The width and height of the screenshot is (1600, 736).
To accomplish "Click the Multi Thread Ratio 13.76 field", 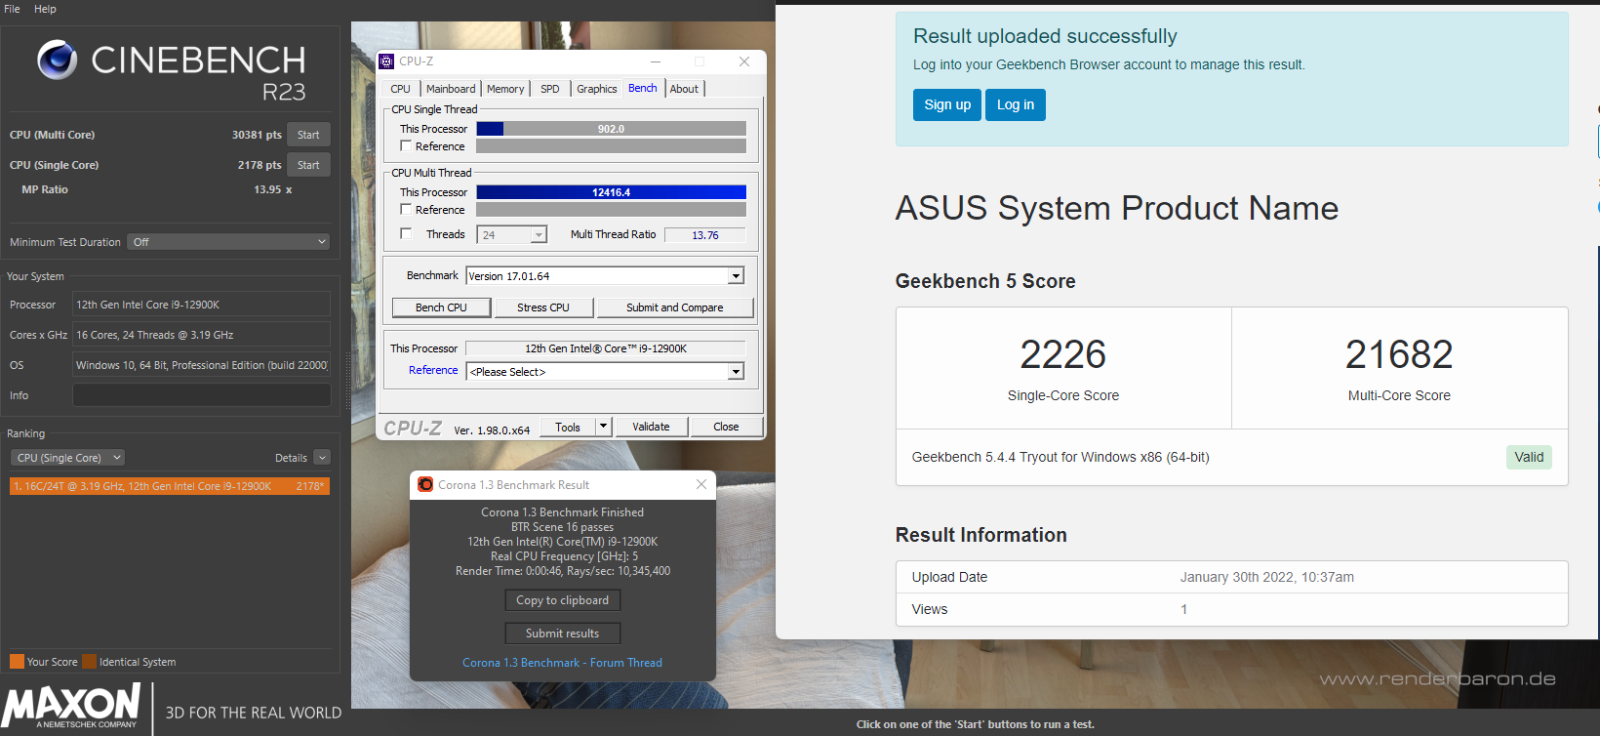I will 705,235.
